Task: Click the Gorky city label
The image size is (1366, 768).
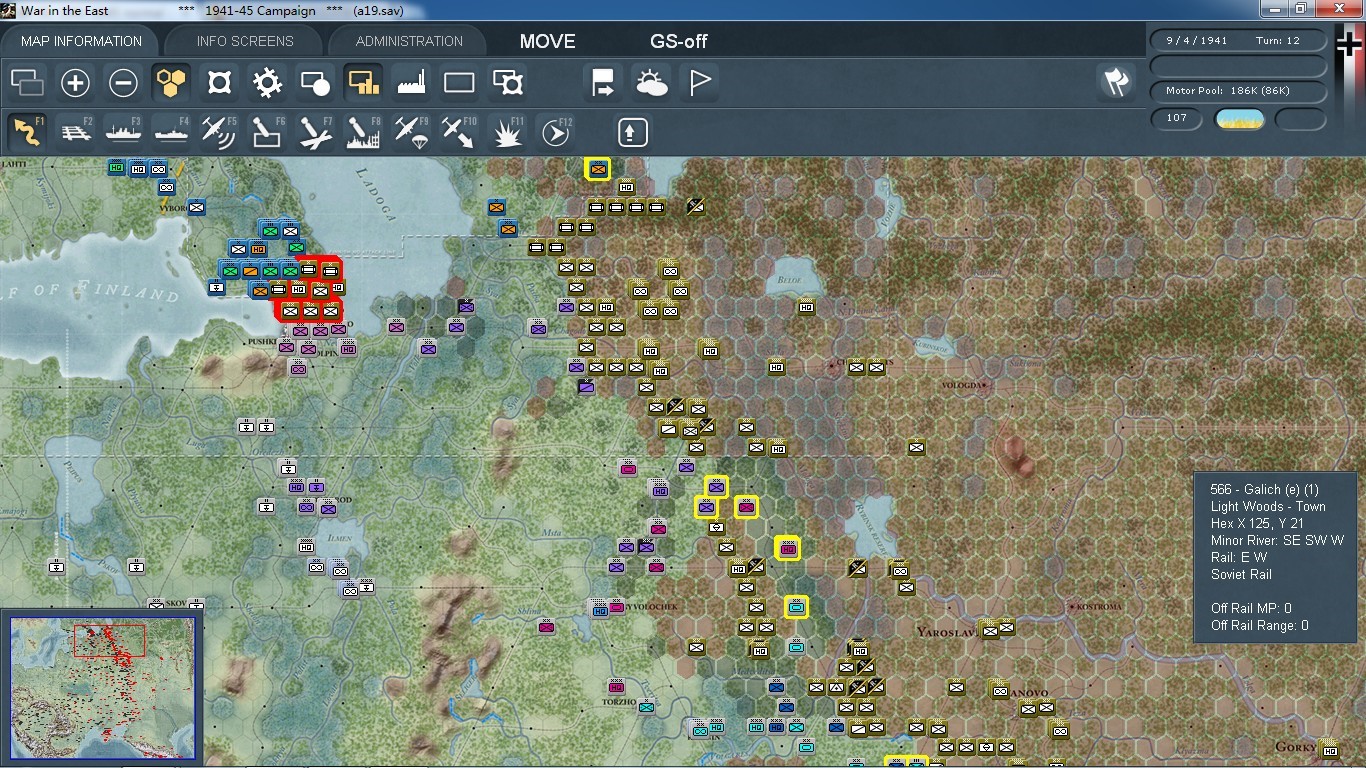Action: (1298, 747)
